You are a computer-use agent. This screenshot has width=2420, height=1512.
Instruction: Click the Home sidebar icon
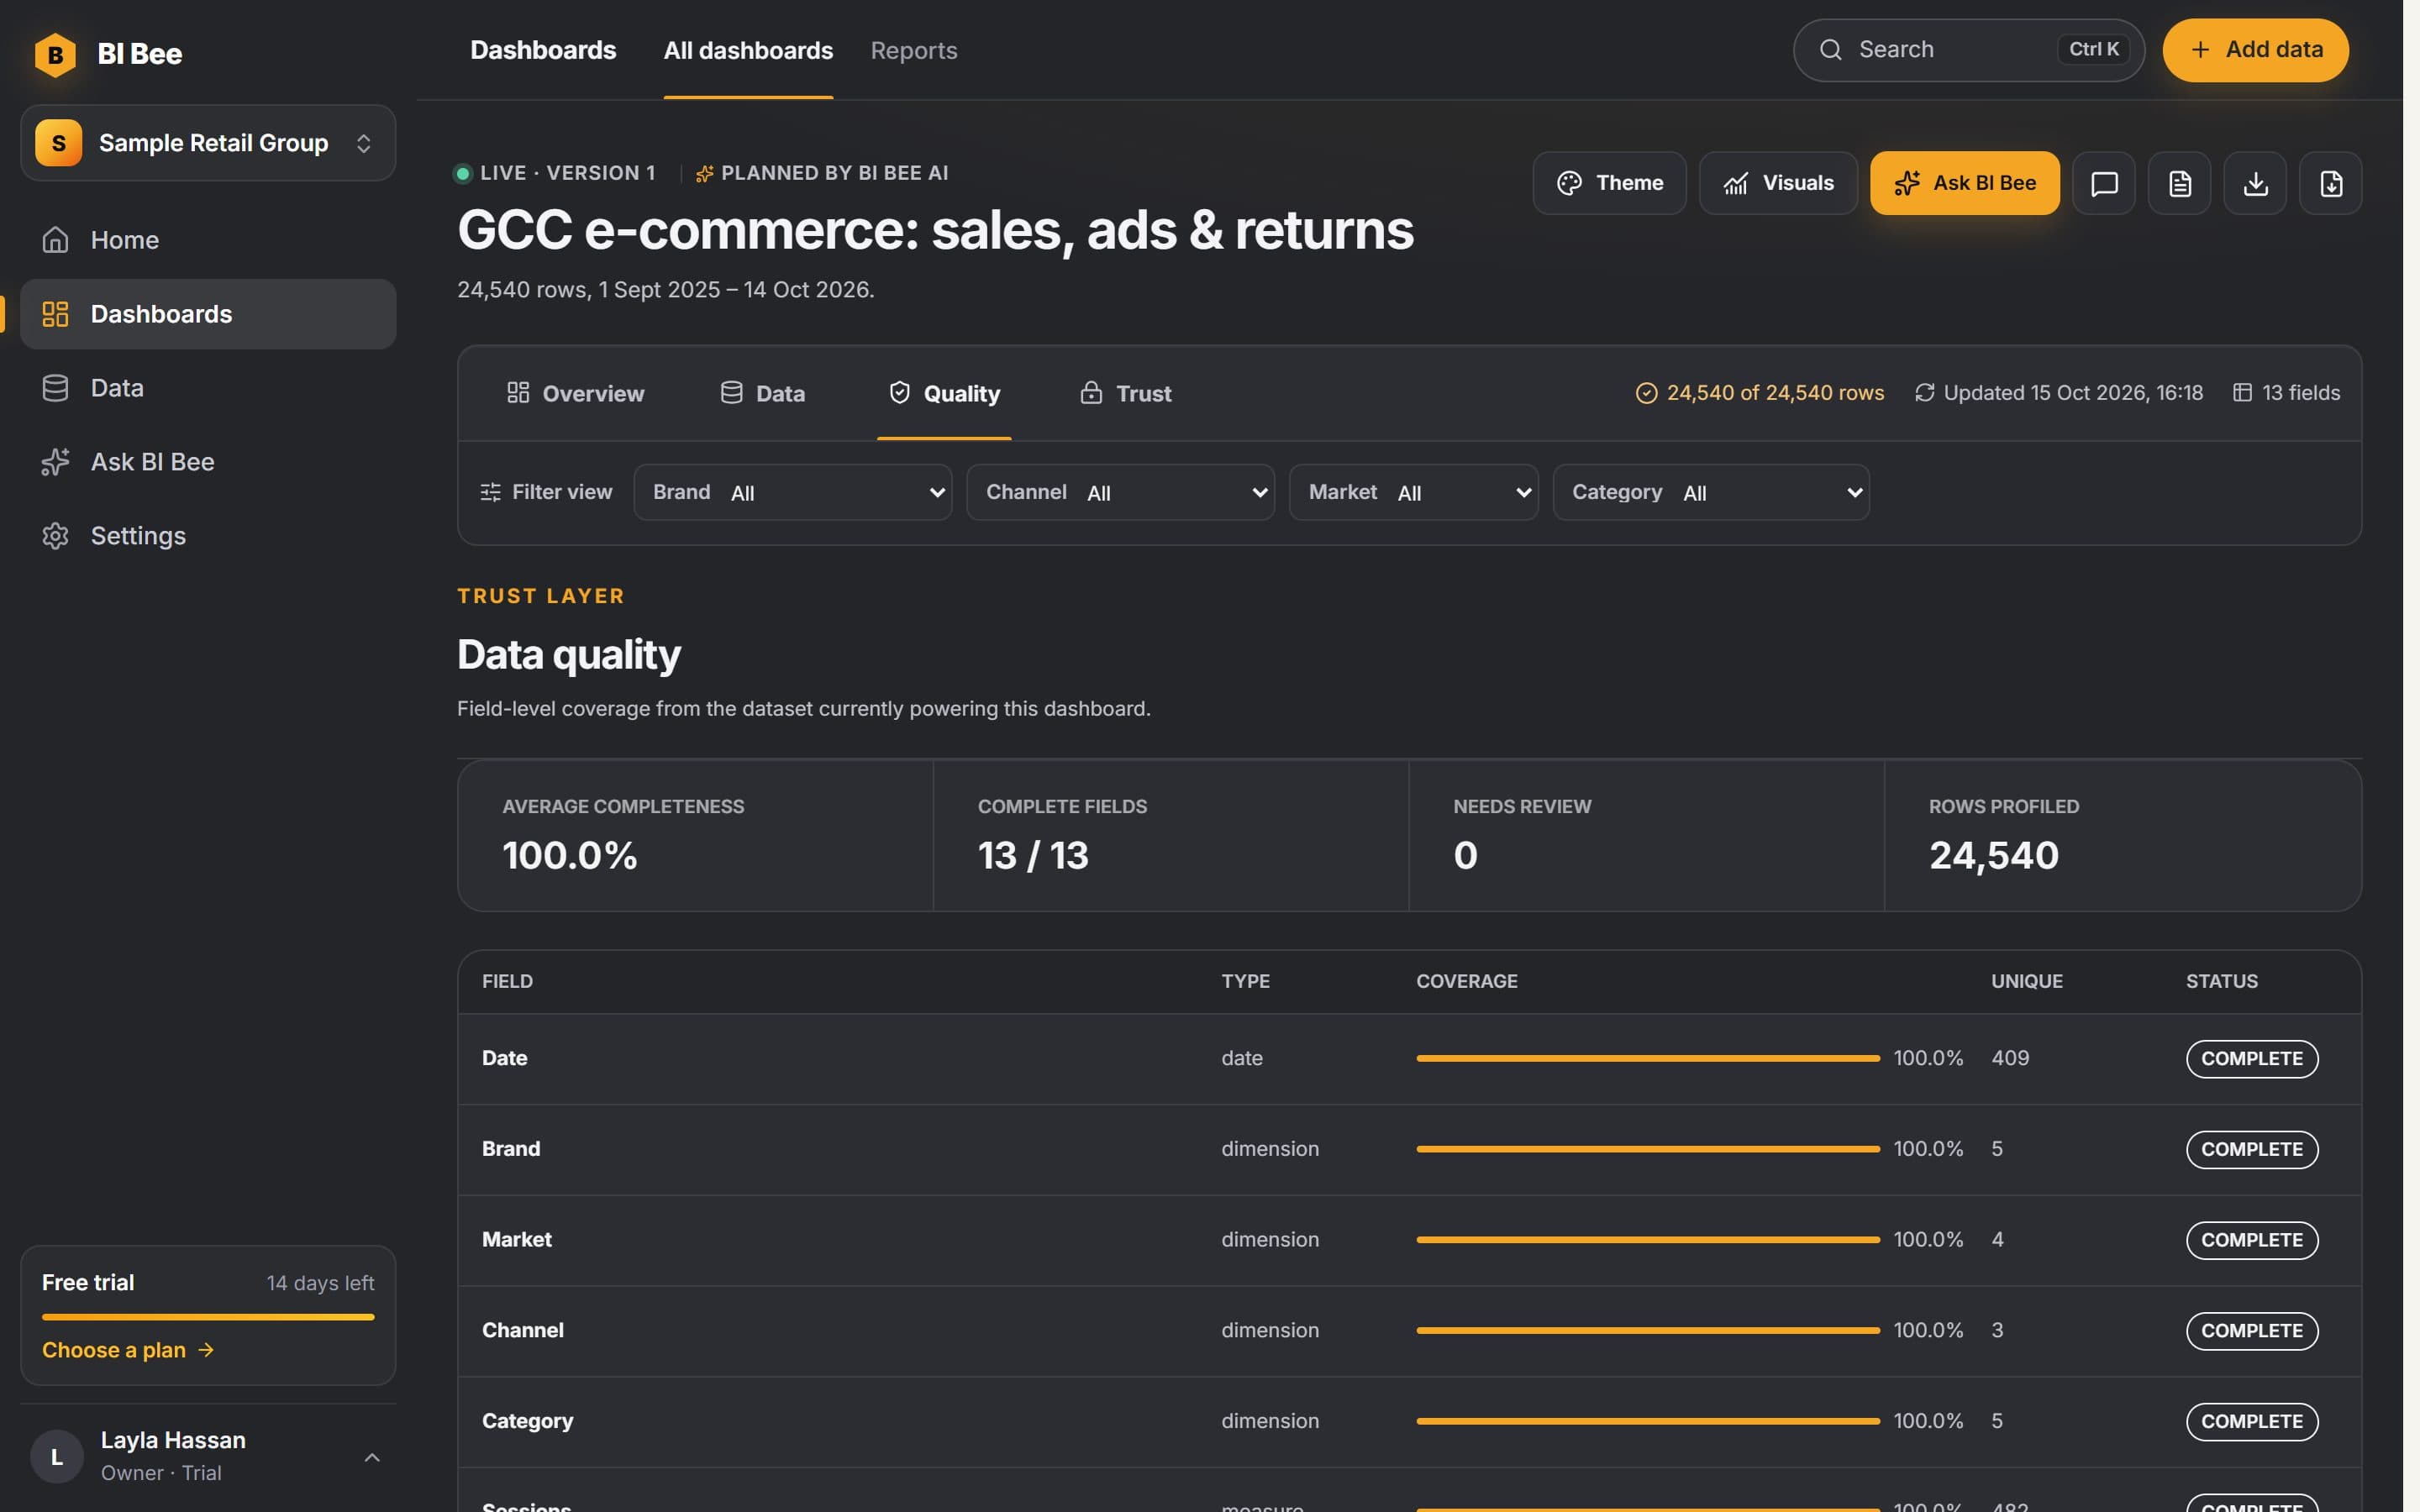click(55, 240)
